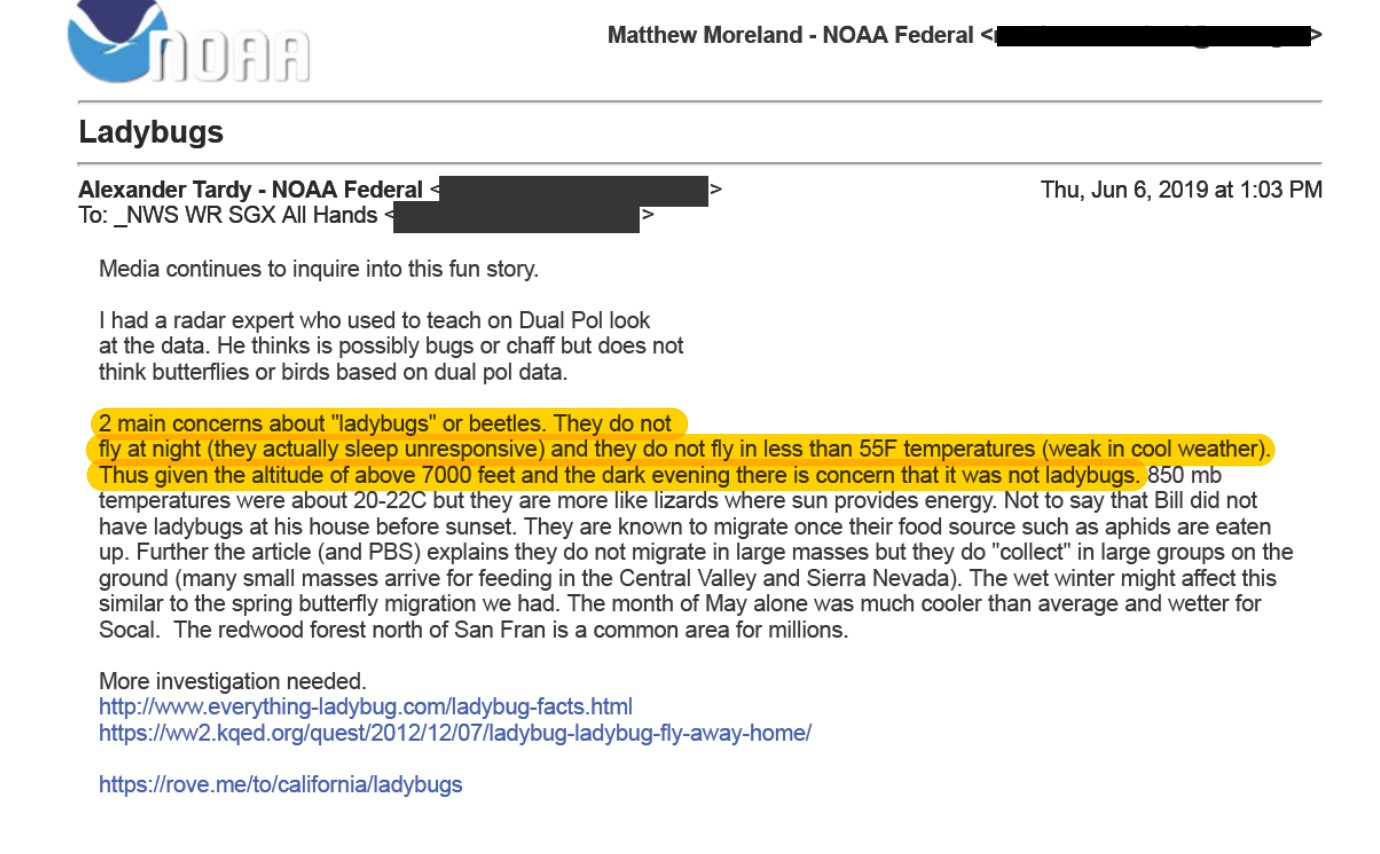Click the redacted sender email address
Image resolution: width=1380 pixels, height=854 pixels.
click(x=574, y=190)
